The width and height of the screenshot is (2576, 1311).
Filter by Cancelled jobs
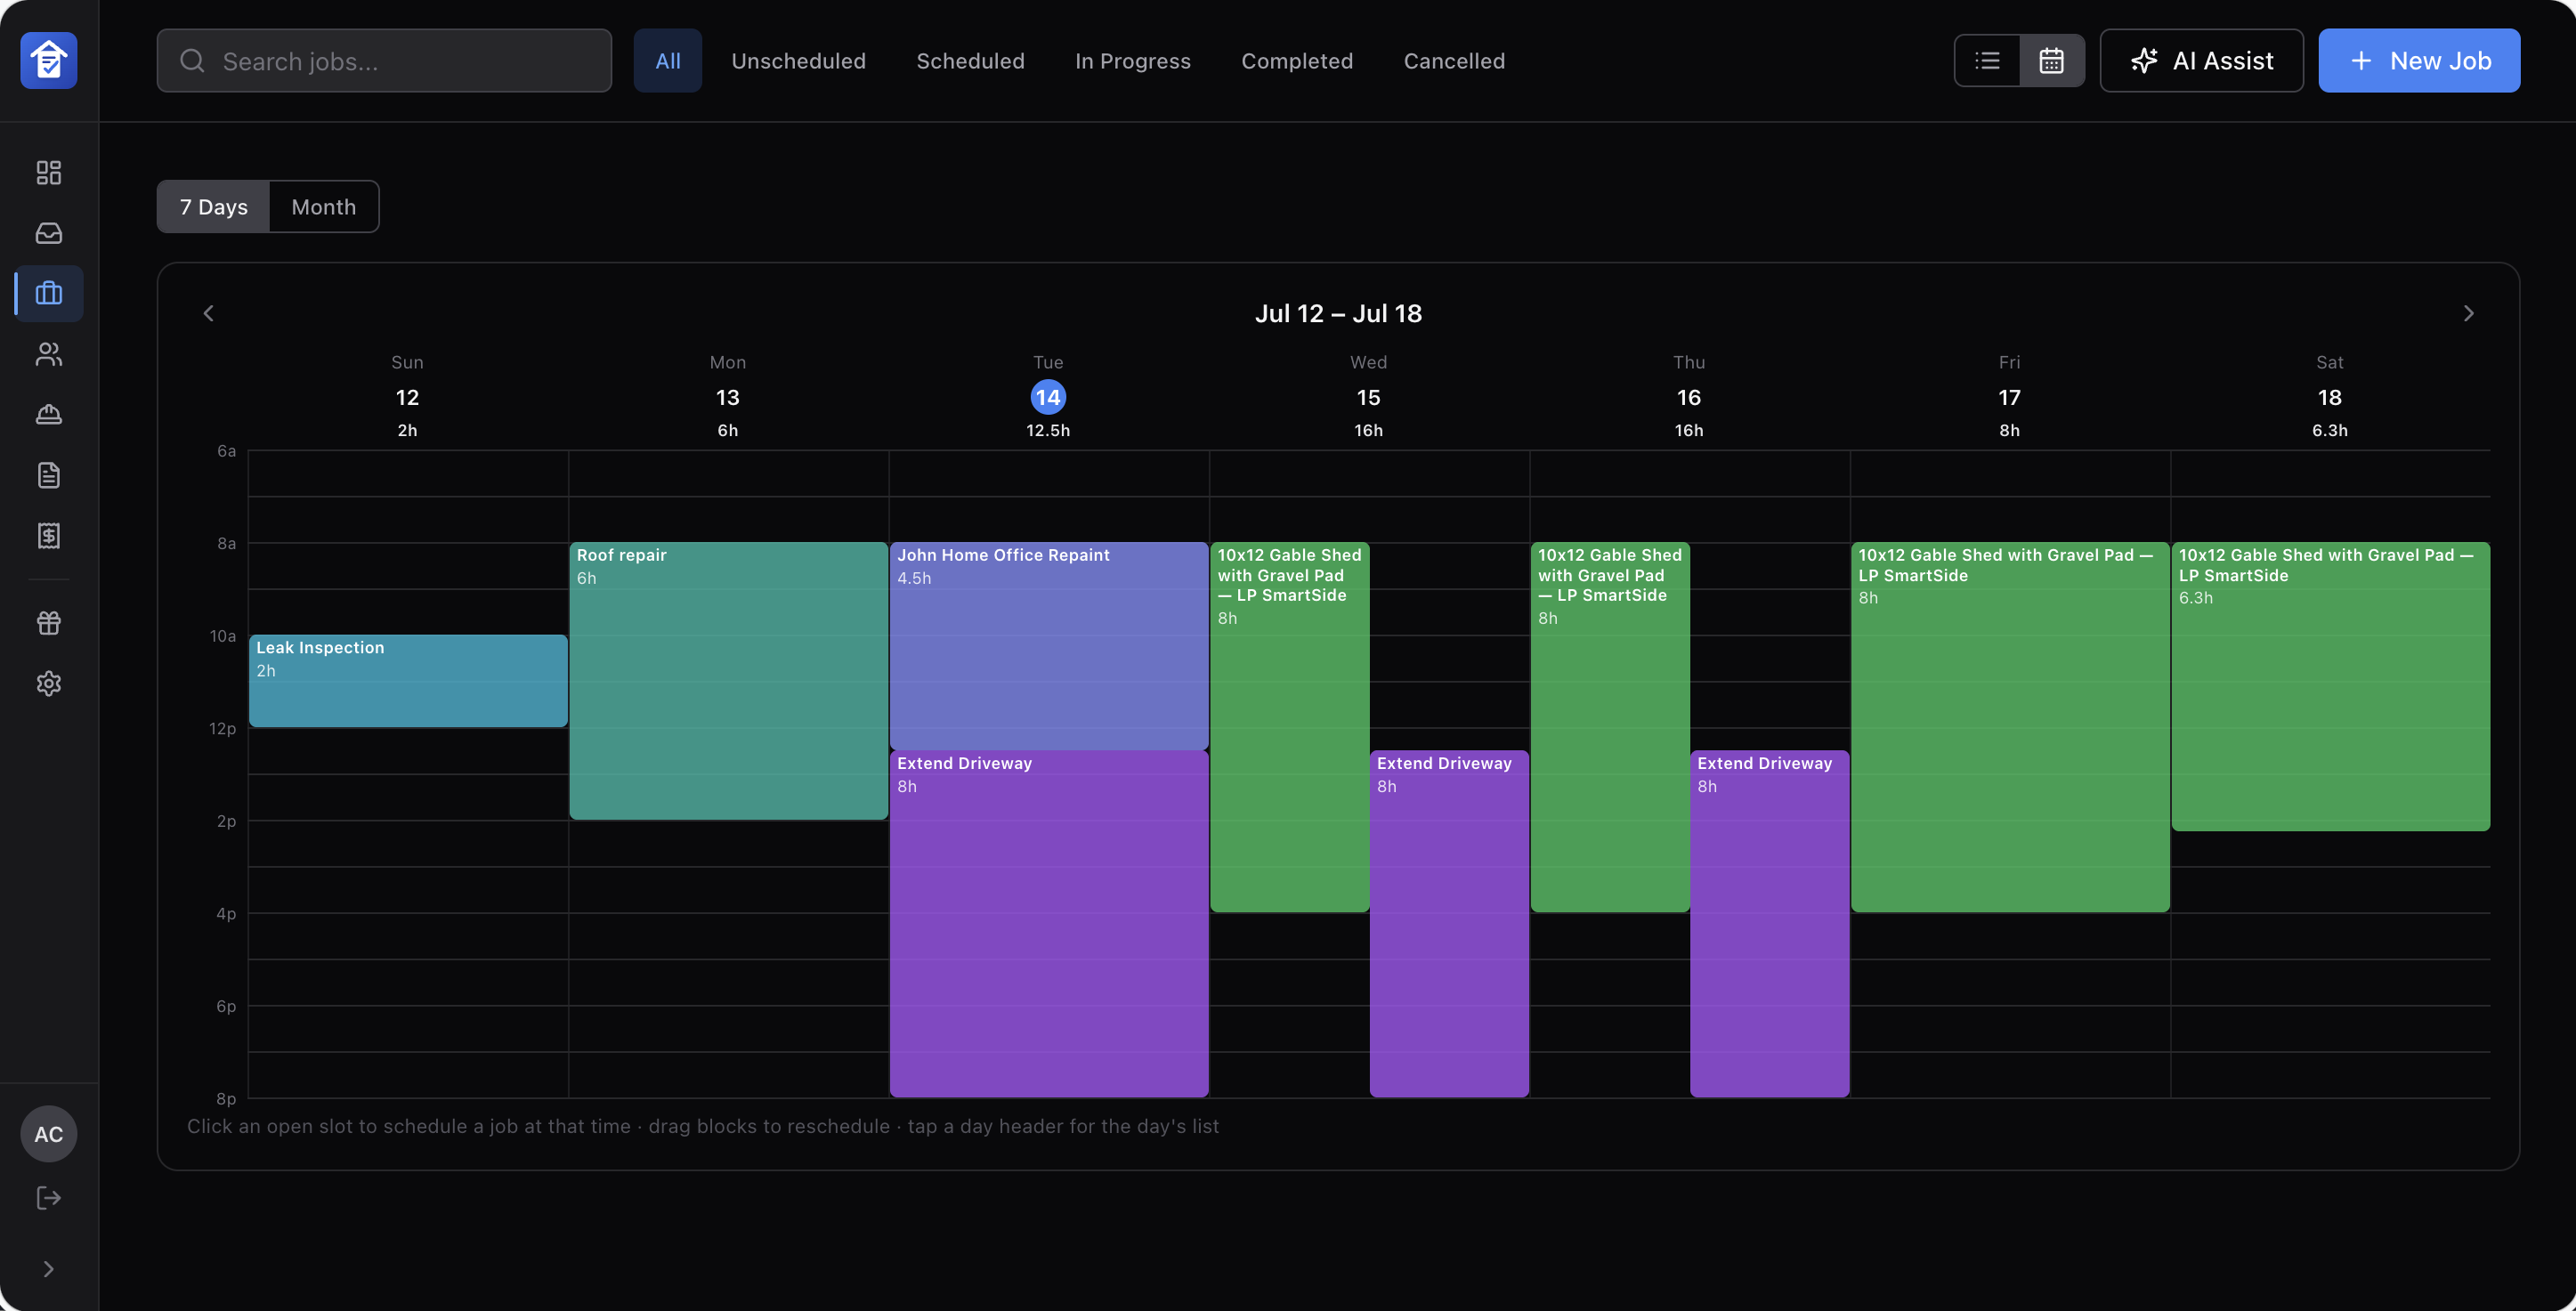click(x=1454, y=60)
